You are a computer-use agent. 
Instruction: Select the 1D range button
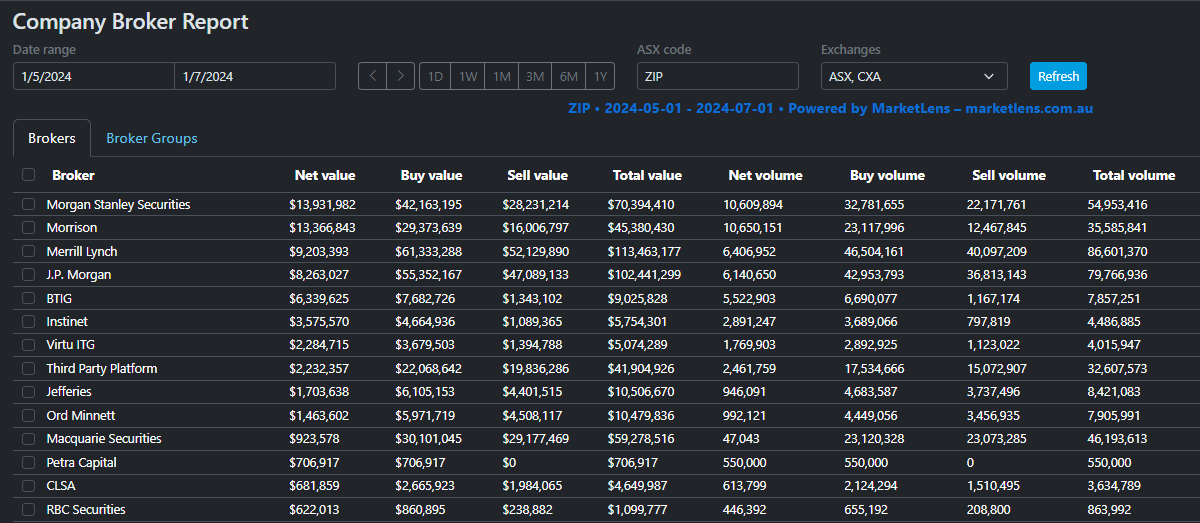click(435, 76)
